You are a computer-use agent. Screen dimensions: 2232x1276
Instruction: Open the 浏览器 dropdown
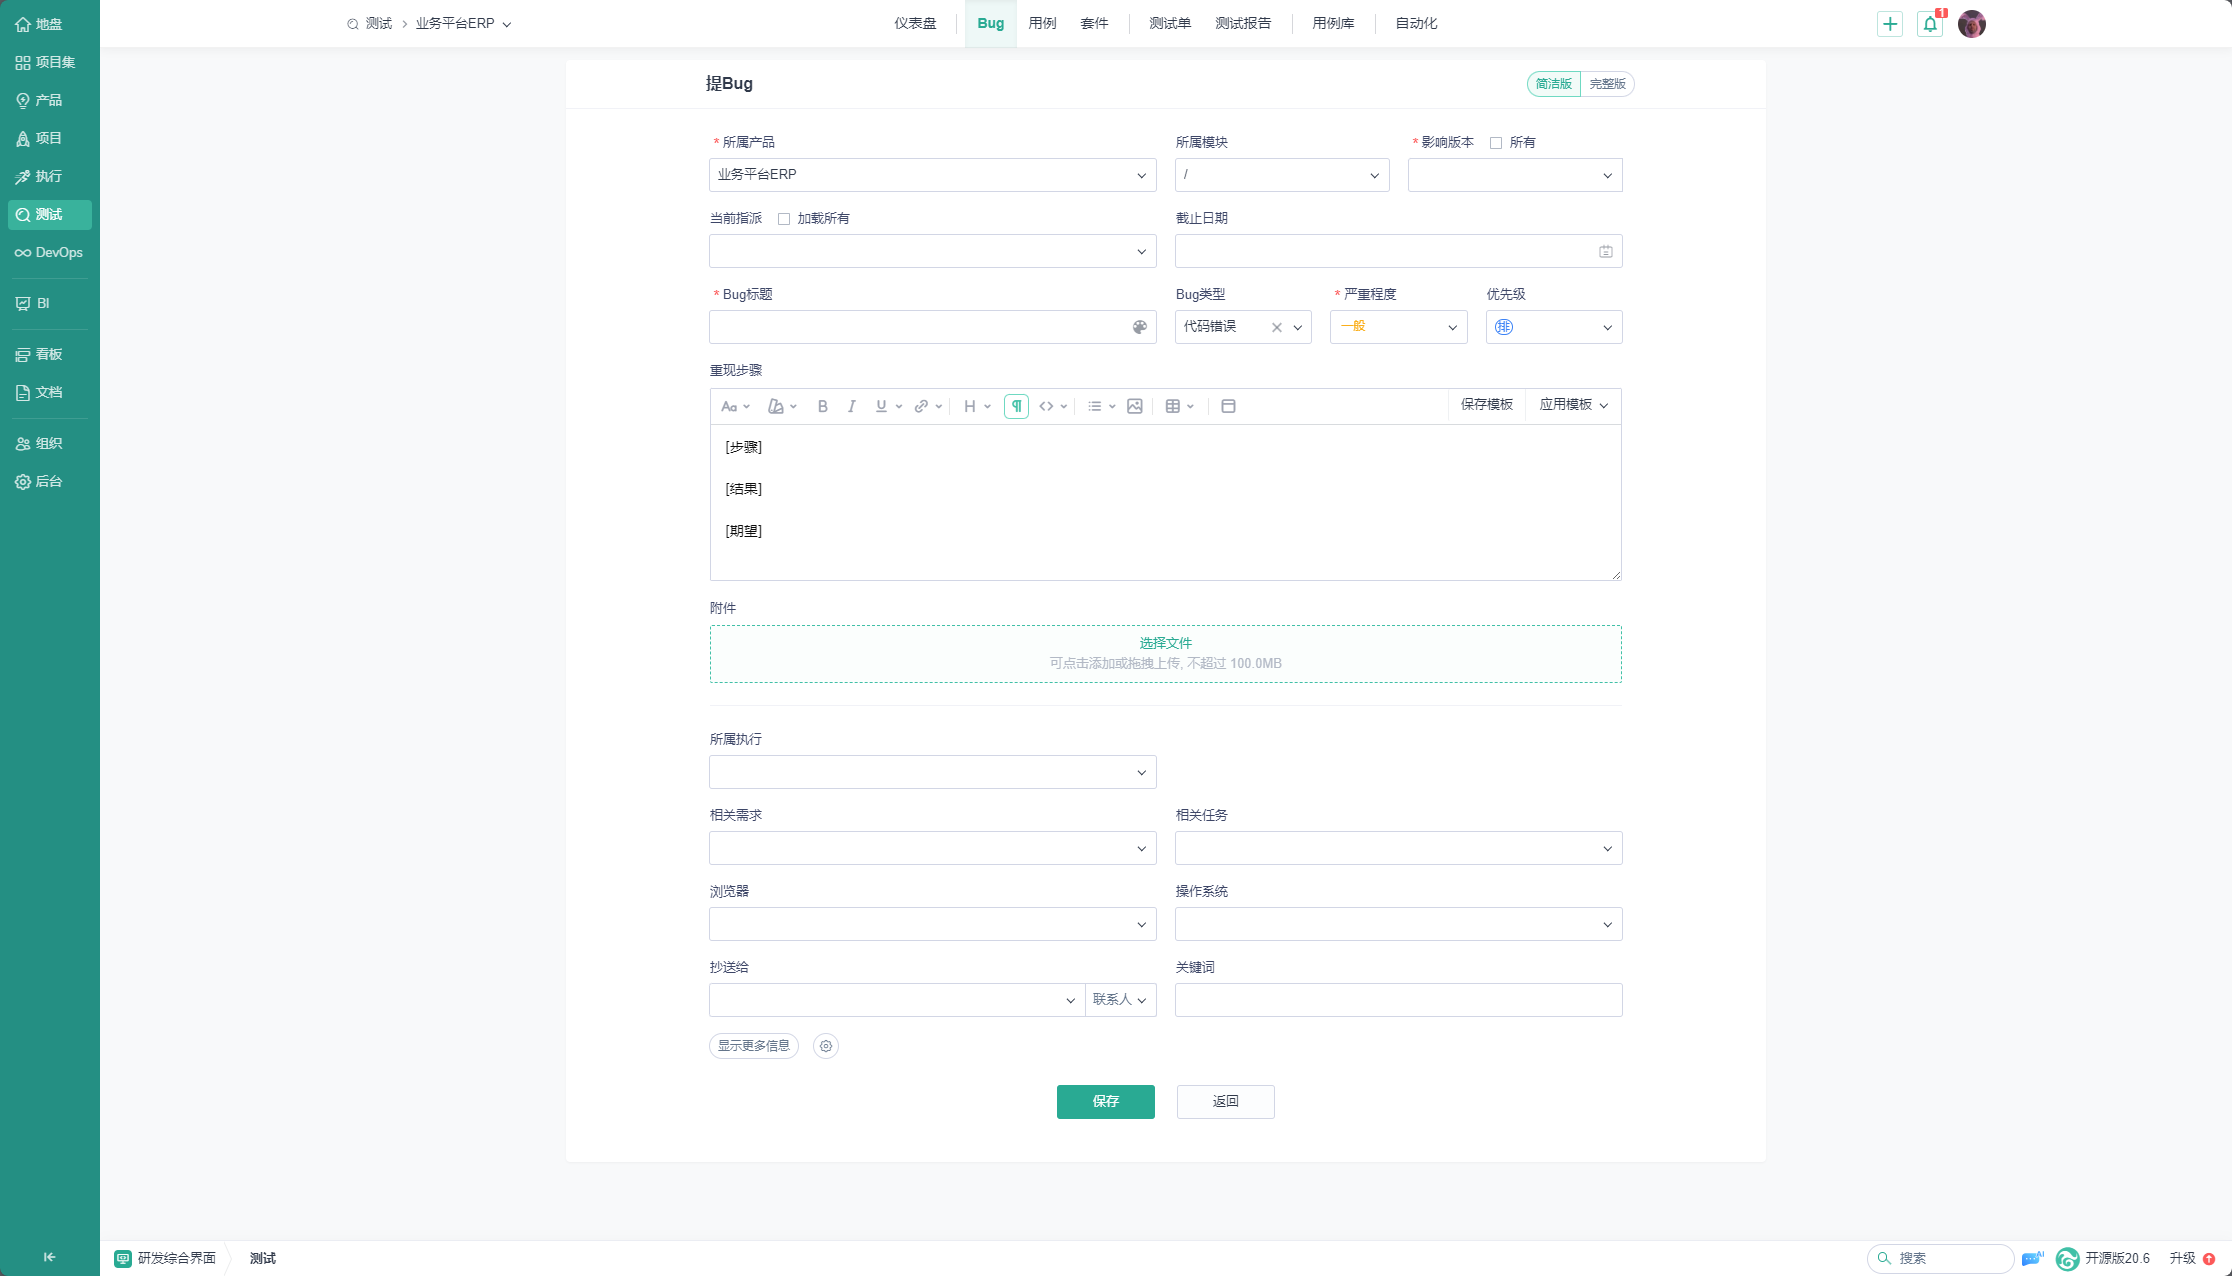pyautogui.click(x=932, y=924)
